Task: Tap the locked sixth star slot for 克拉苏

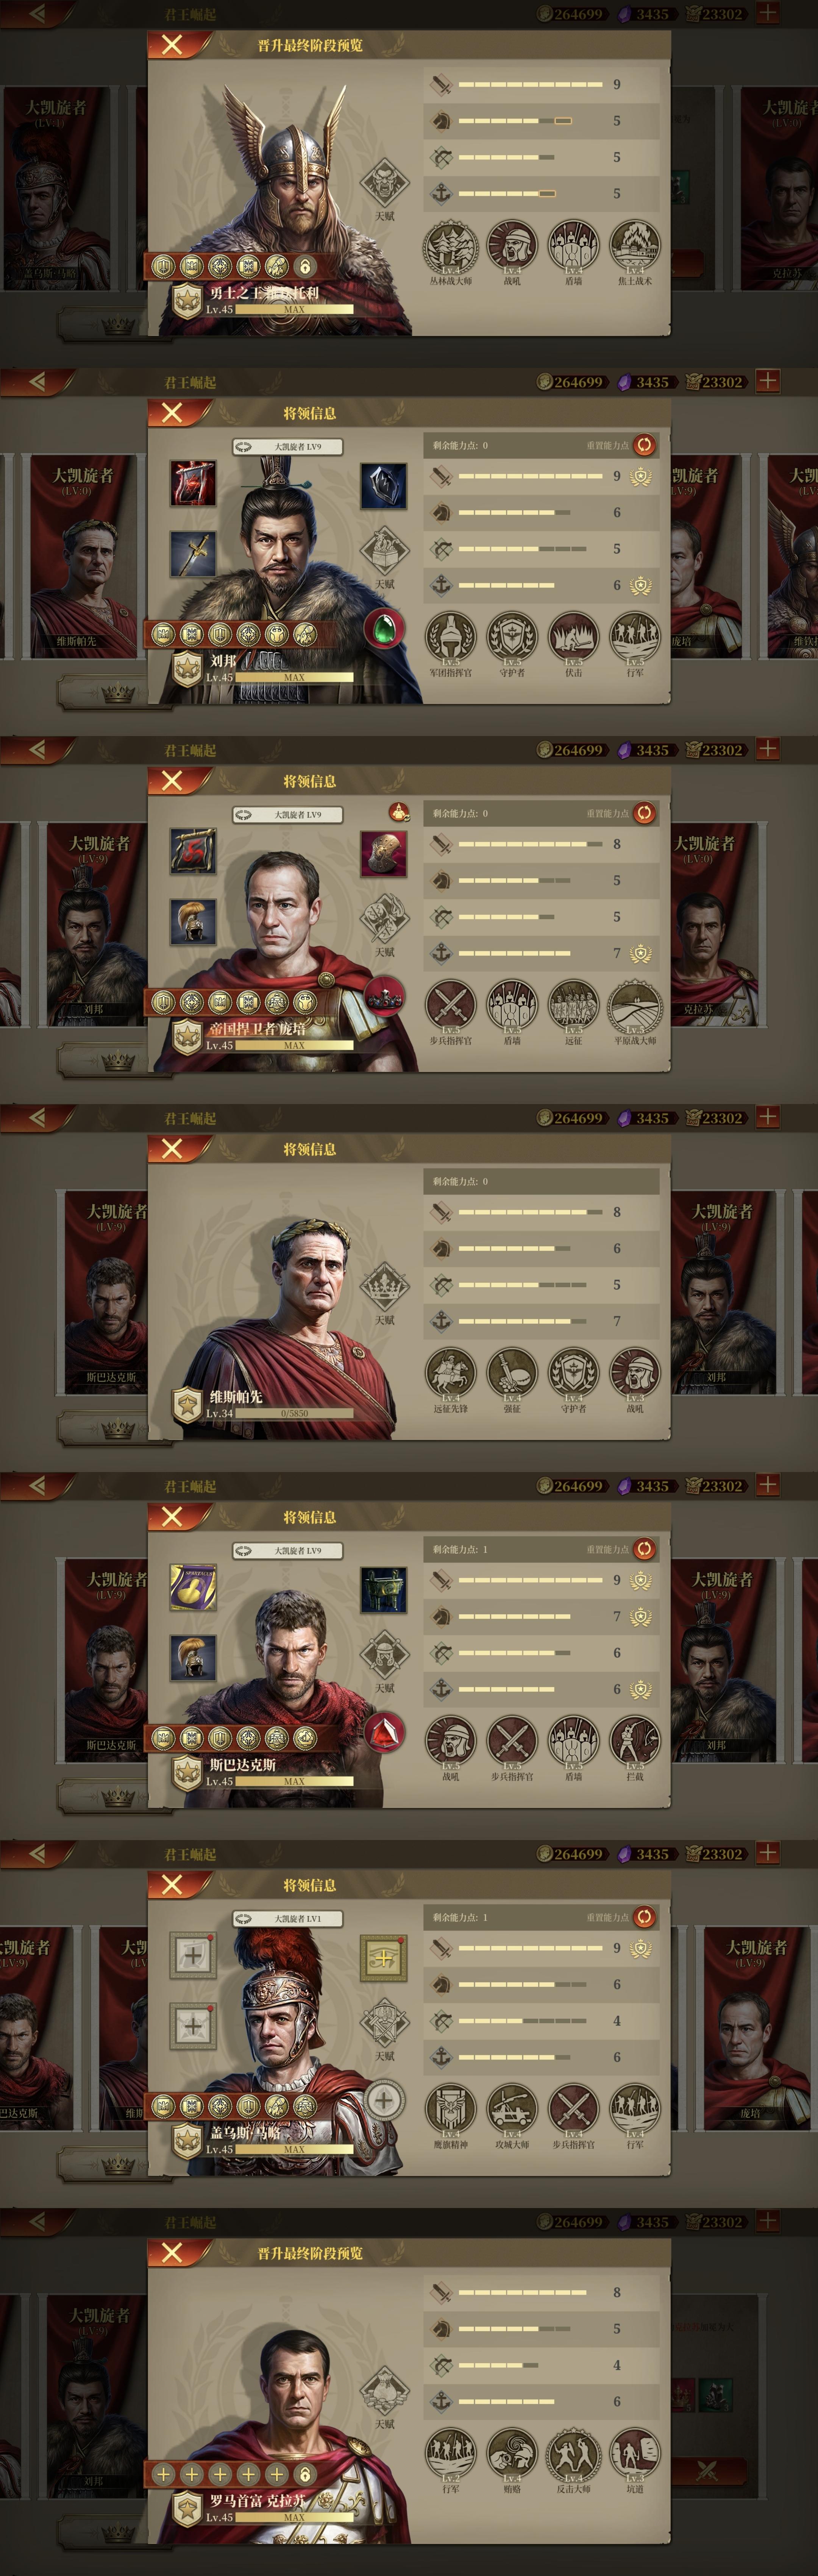Action: click(305, 2474)
